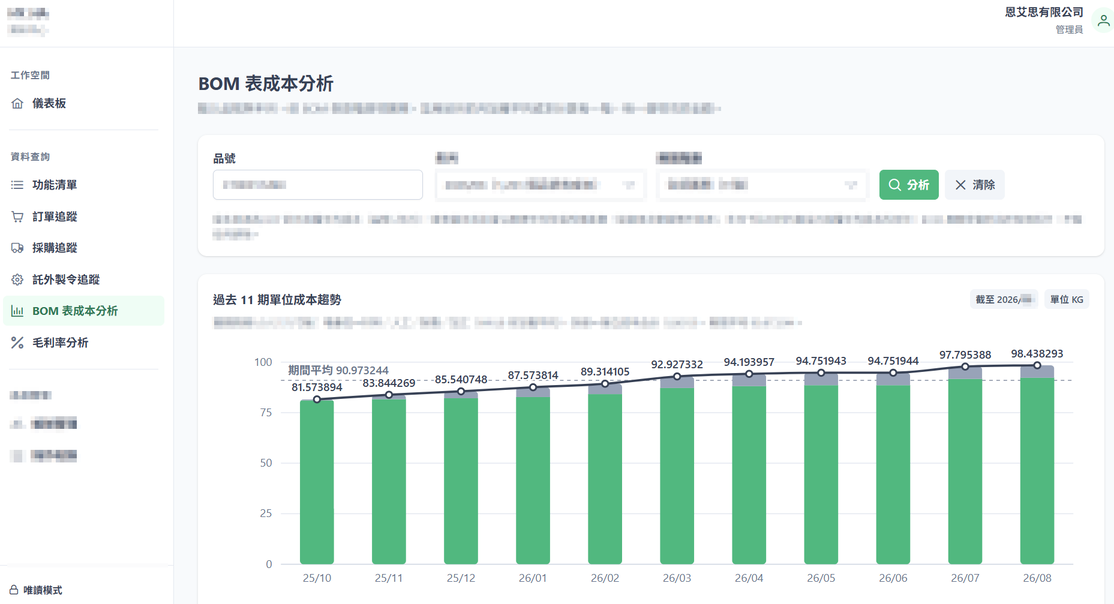Click the 託外製令追蹤 gear icon
This screenshot has width=1114, height=604.
click(x=17, y=280)
